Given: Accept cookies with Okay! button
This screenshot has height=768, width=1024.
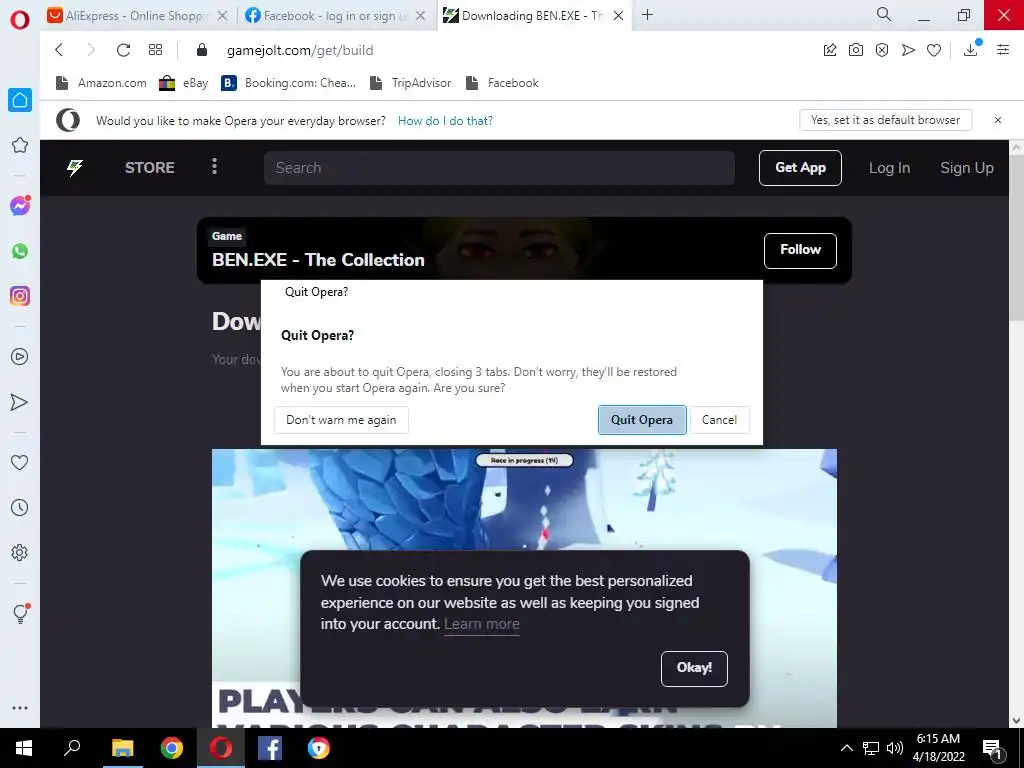Looking at the screenshot, I should point(694,668).
